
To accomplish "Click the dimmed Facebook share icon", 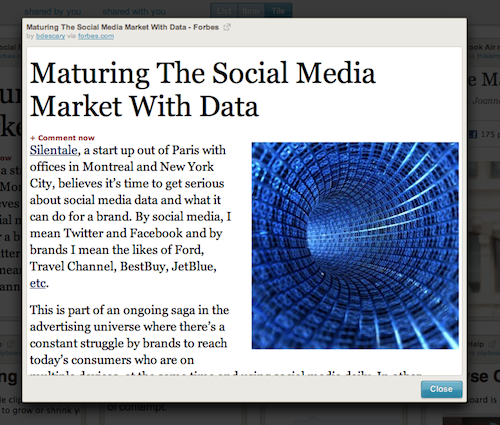I will tap(473, 134).
